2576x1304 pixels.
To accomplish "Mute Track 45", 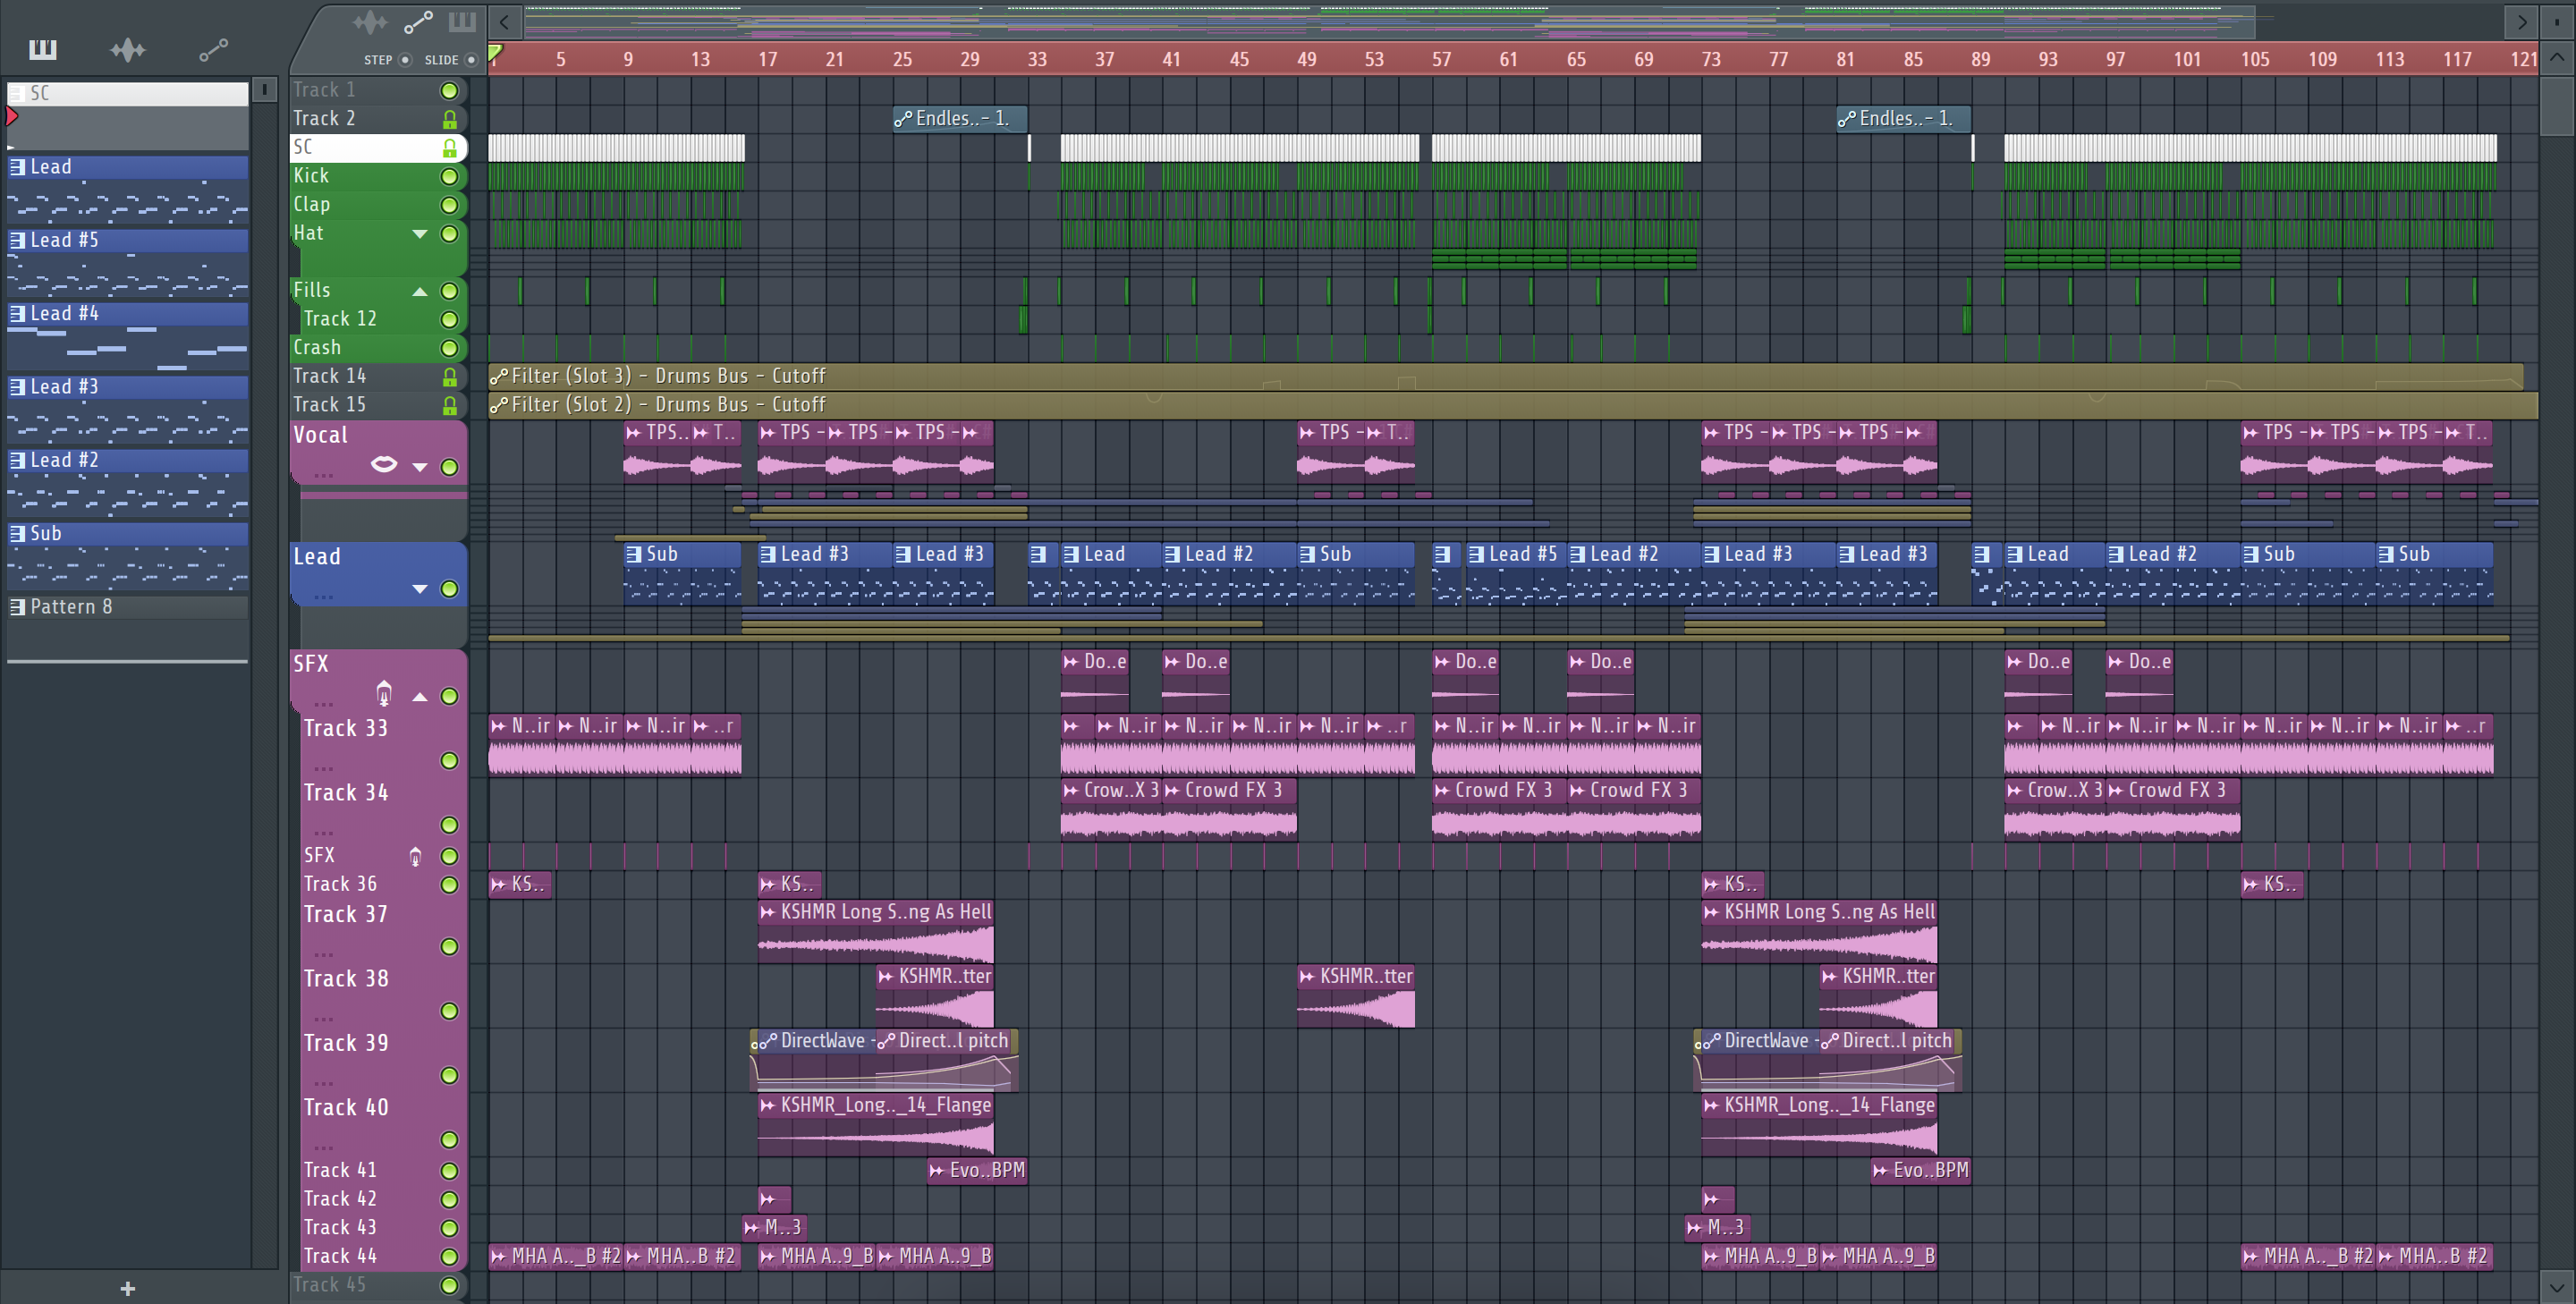I will [x=450, y=1286].
